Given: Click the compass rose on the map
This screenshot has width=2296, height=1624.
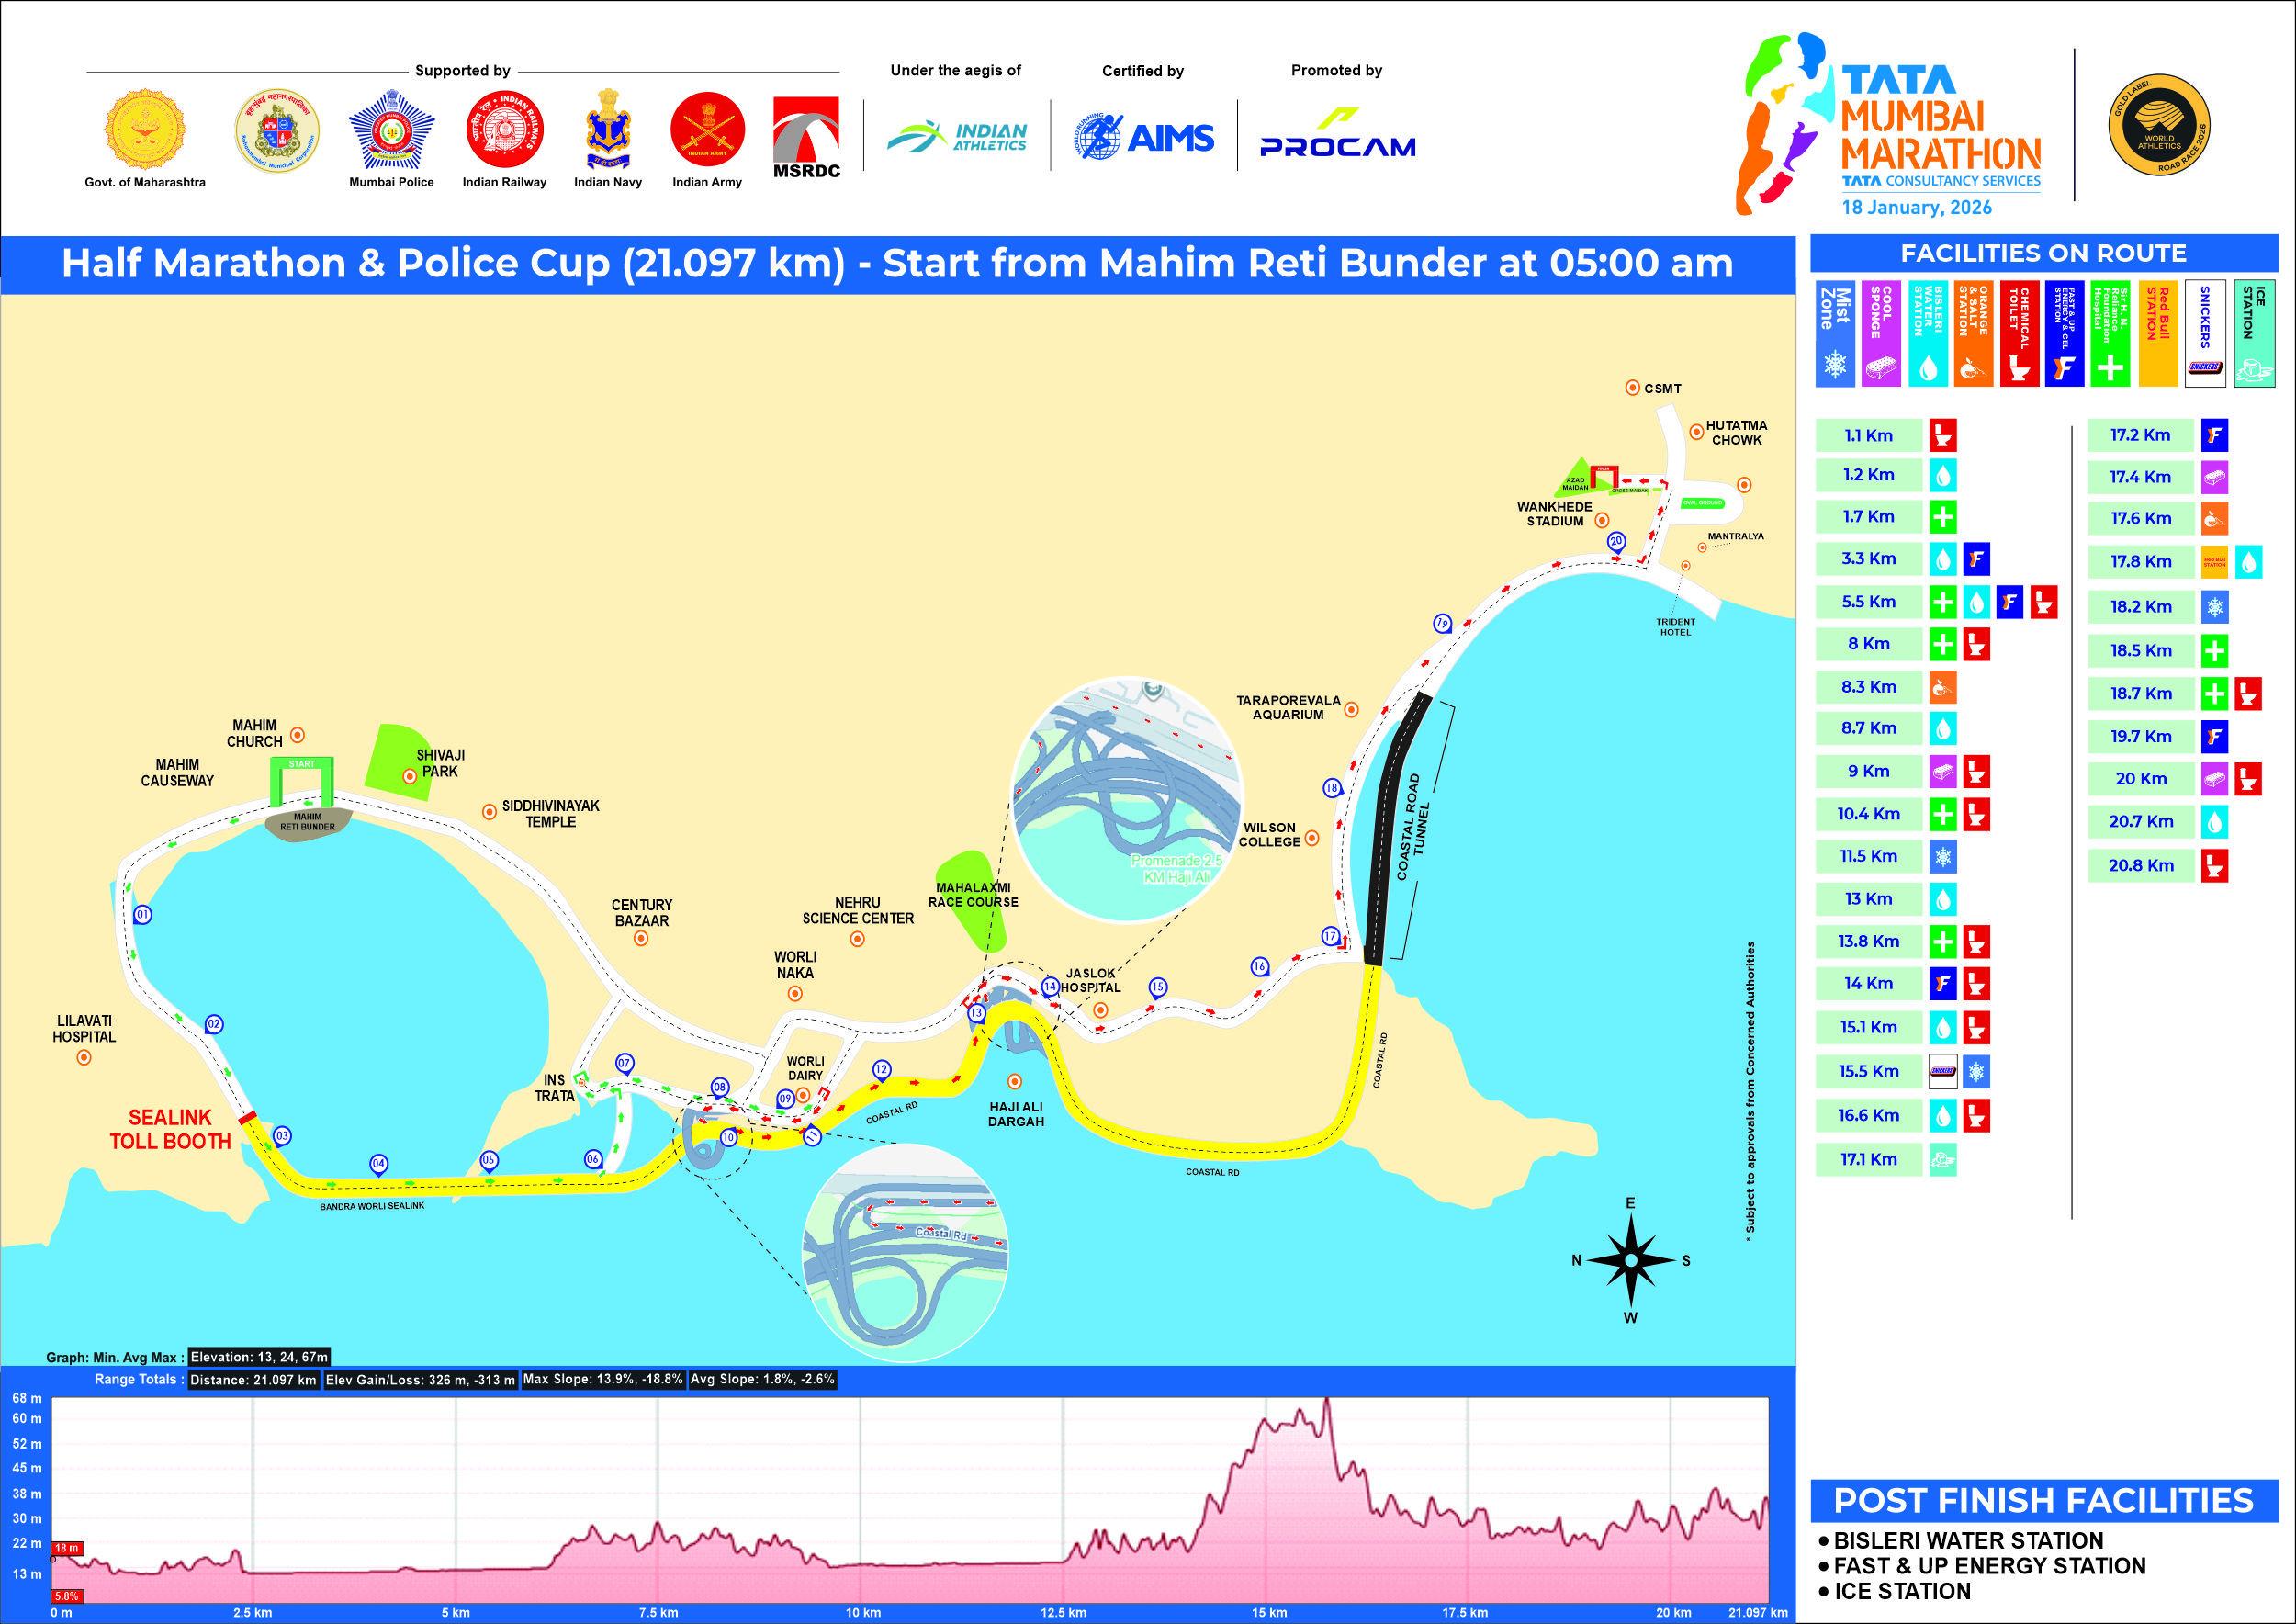Looking at the screenshot, I should [x=1630, y=1260].
